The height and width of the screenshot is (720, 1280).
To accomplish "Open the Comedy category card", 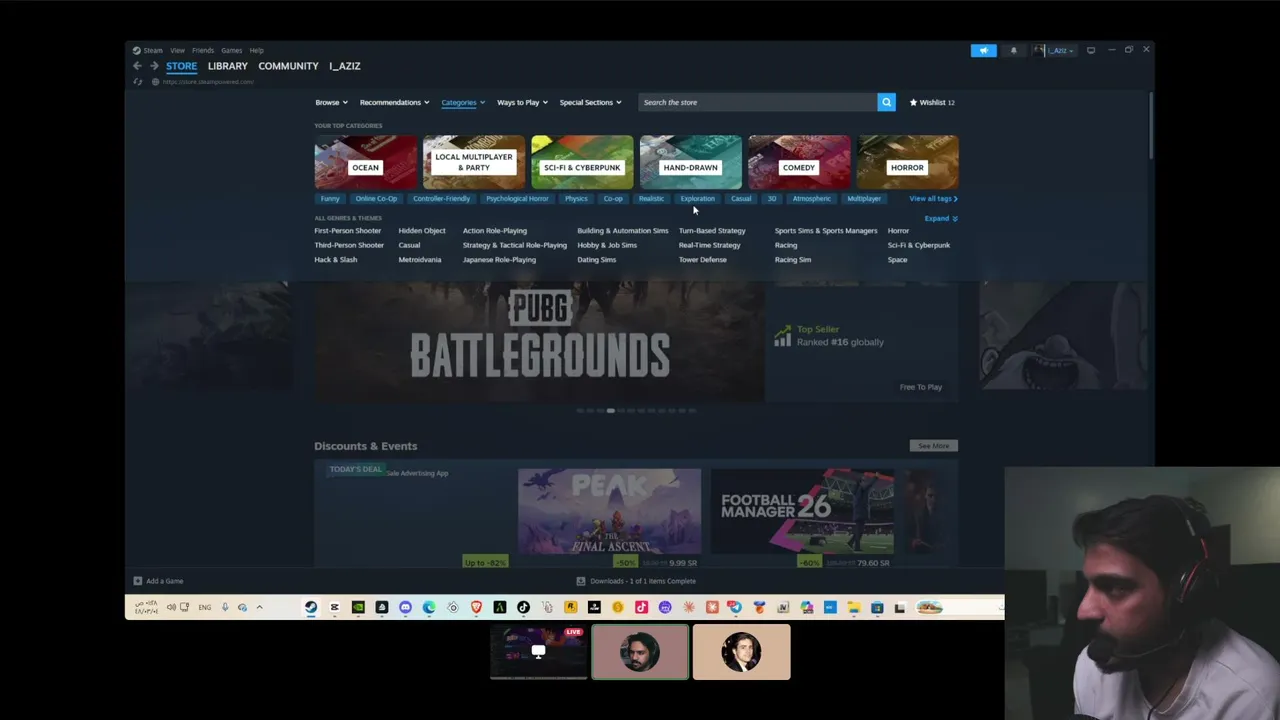I will pyautogui.click(x=799, y=162).
